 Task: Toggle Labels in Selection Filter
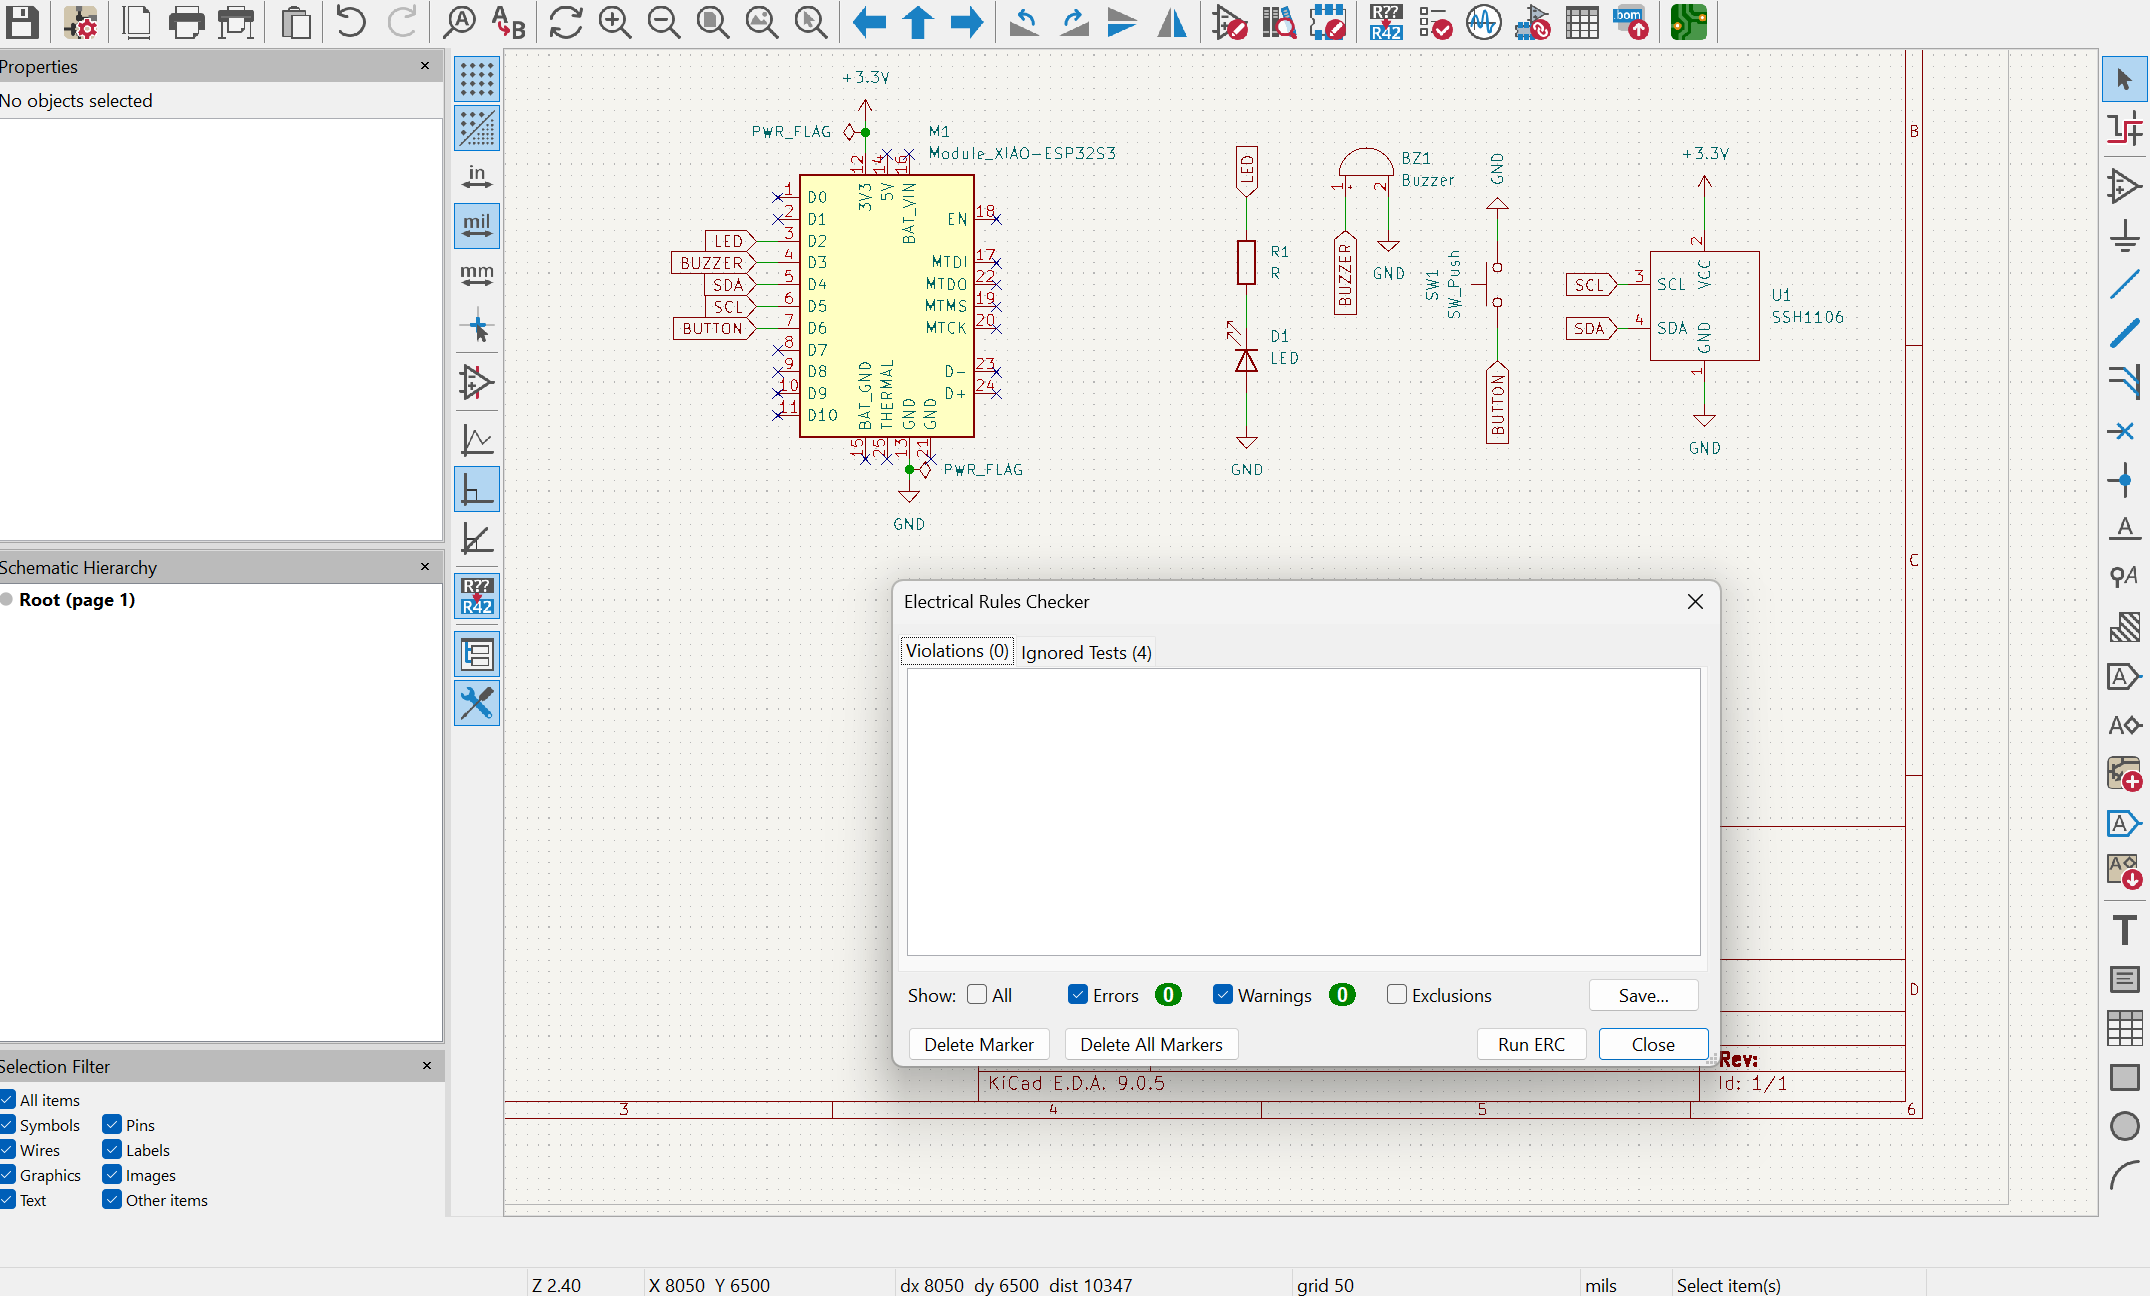click(x=112, y=1149)
